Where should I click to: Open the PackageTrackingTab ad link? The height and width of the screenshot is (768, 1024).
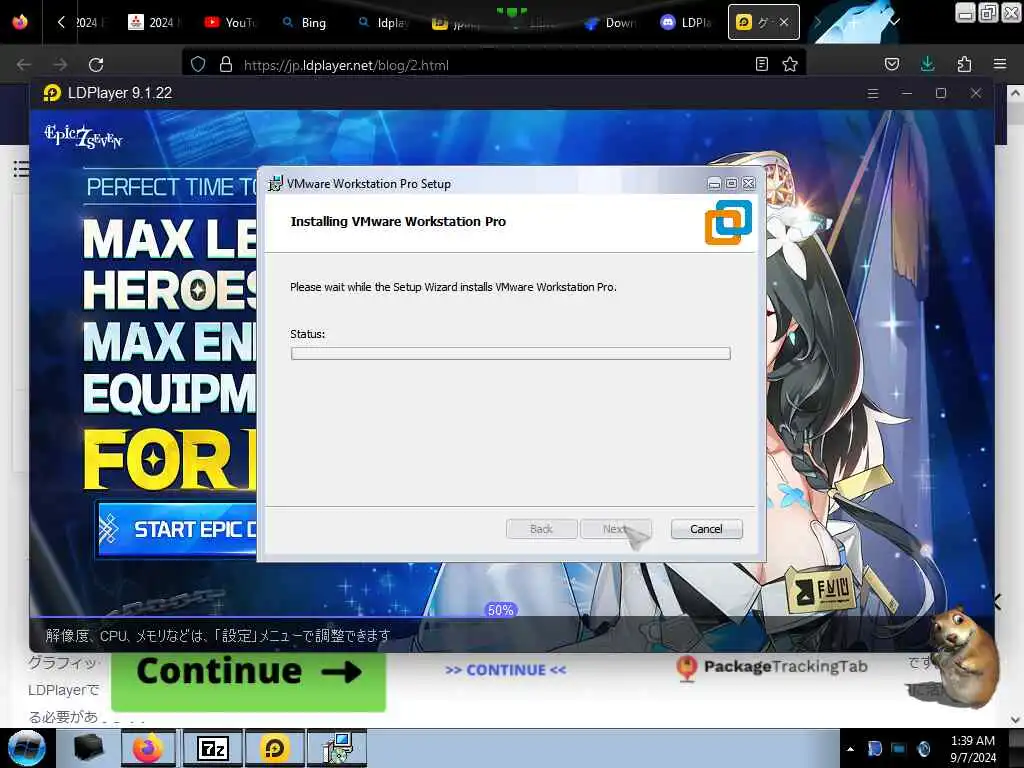(x=771, y=667)
